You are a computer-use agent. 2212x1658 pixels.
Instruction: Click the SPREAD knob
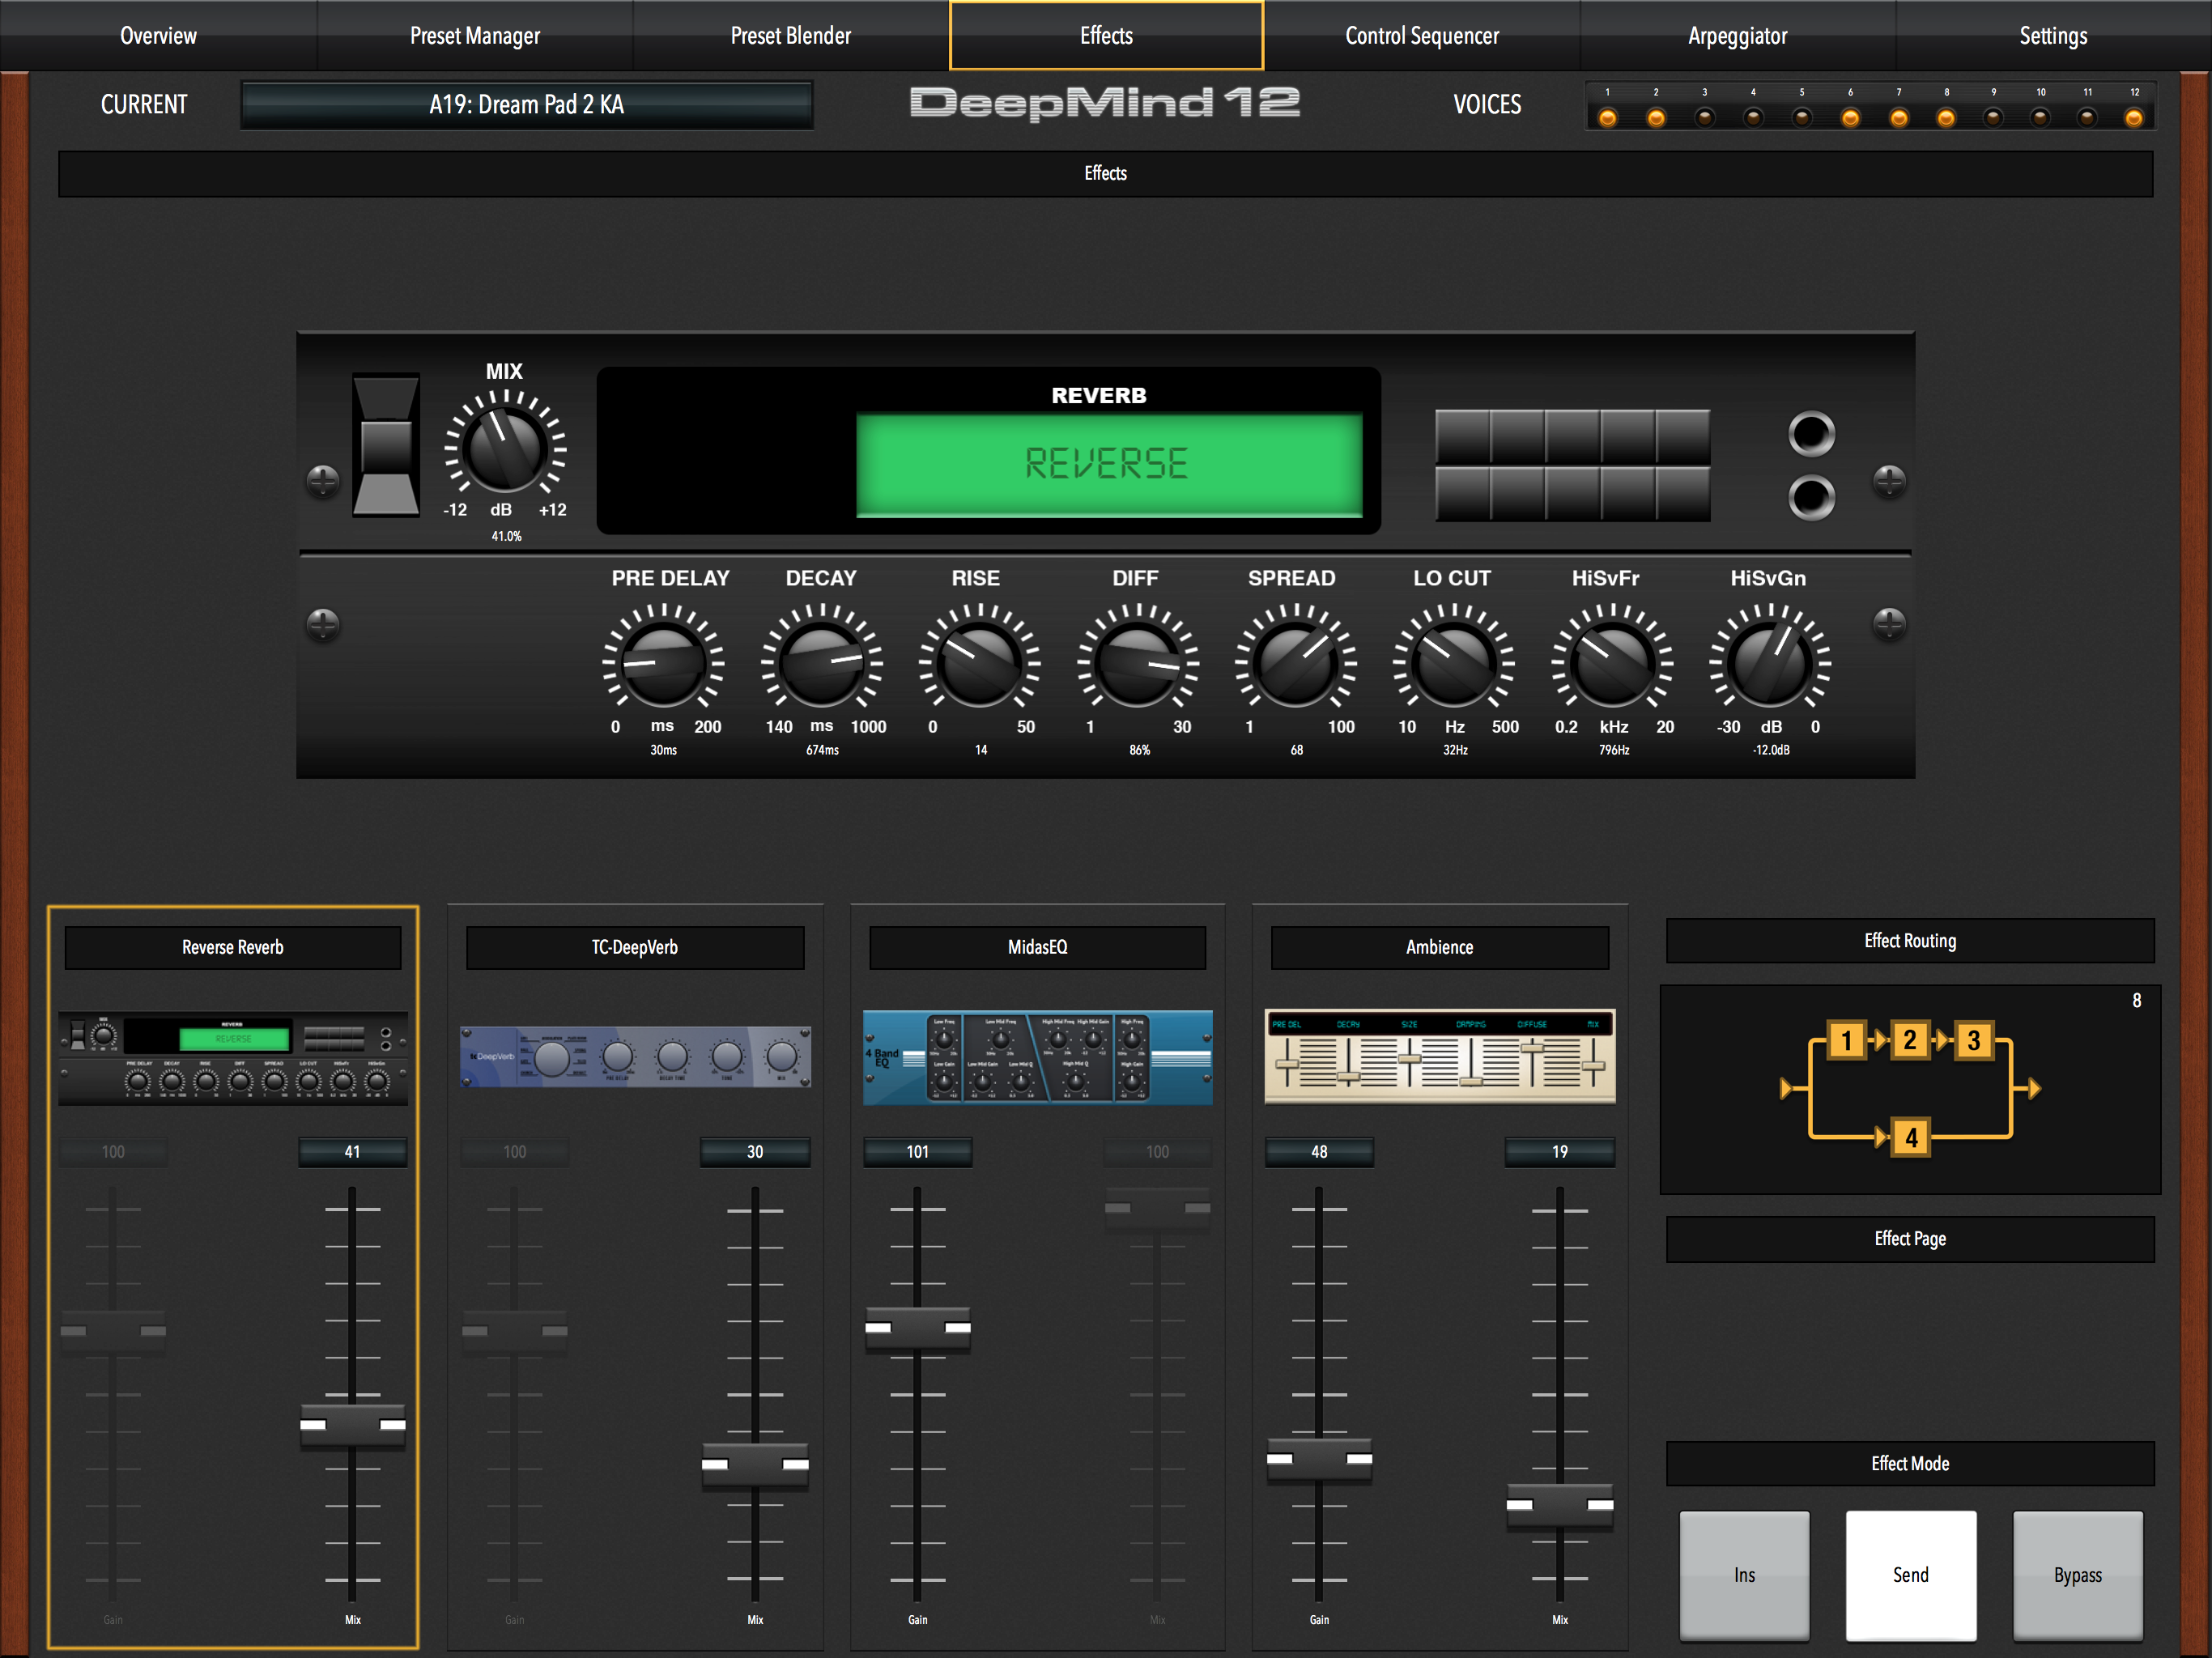point(1295,662)
